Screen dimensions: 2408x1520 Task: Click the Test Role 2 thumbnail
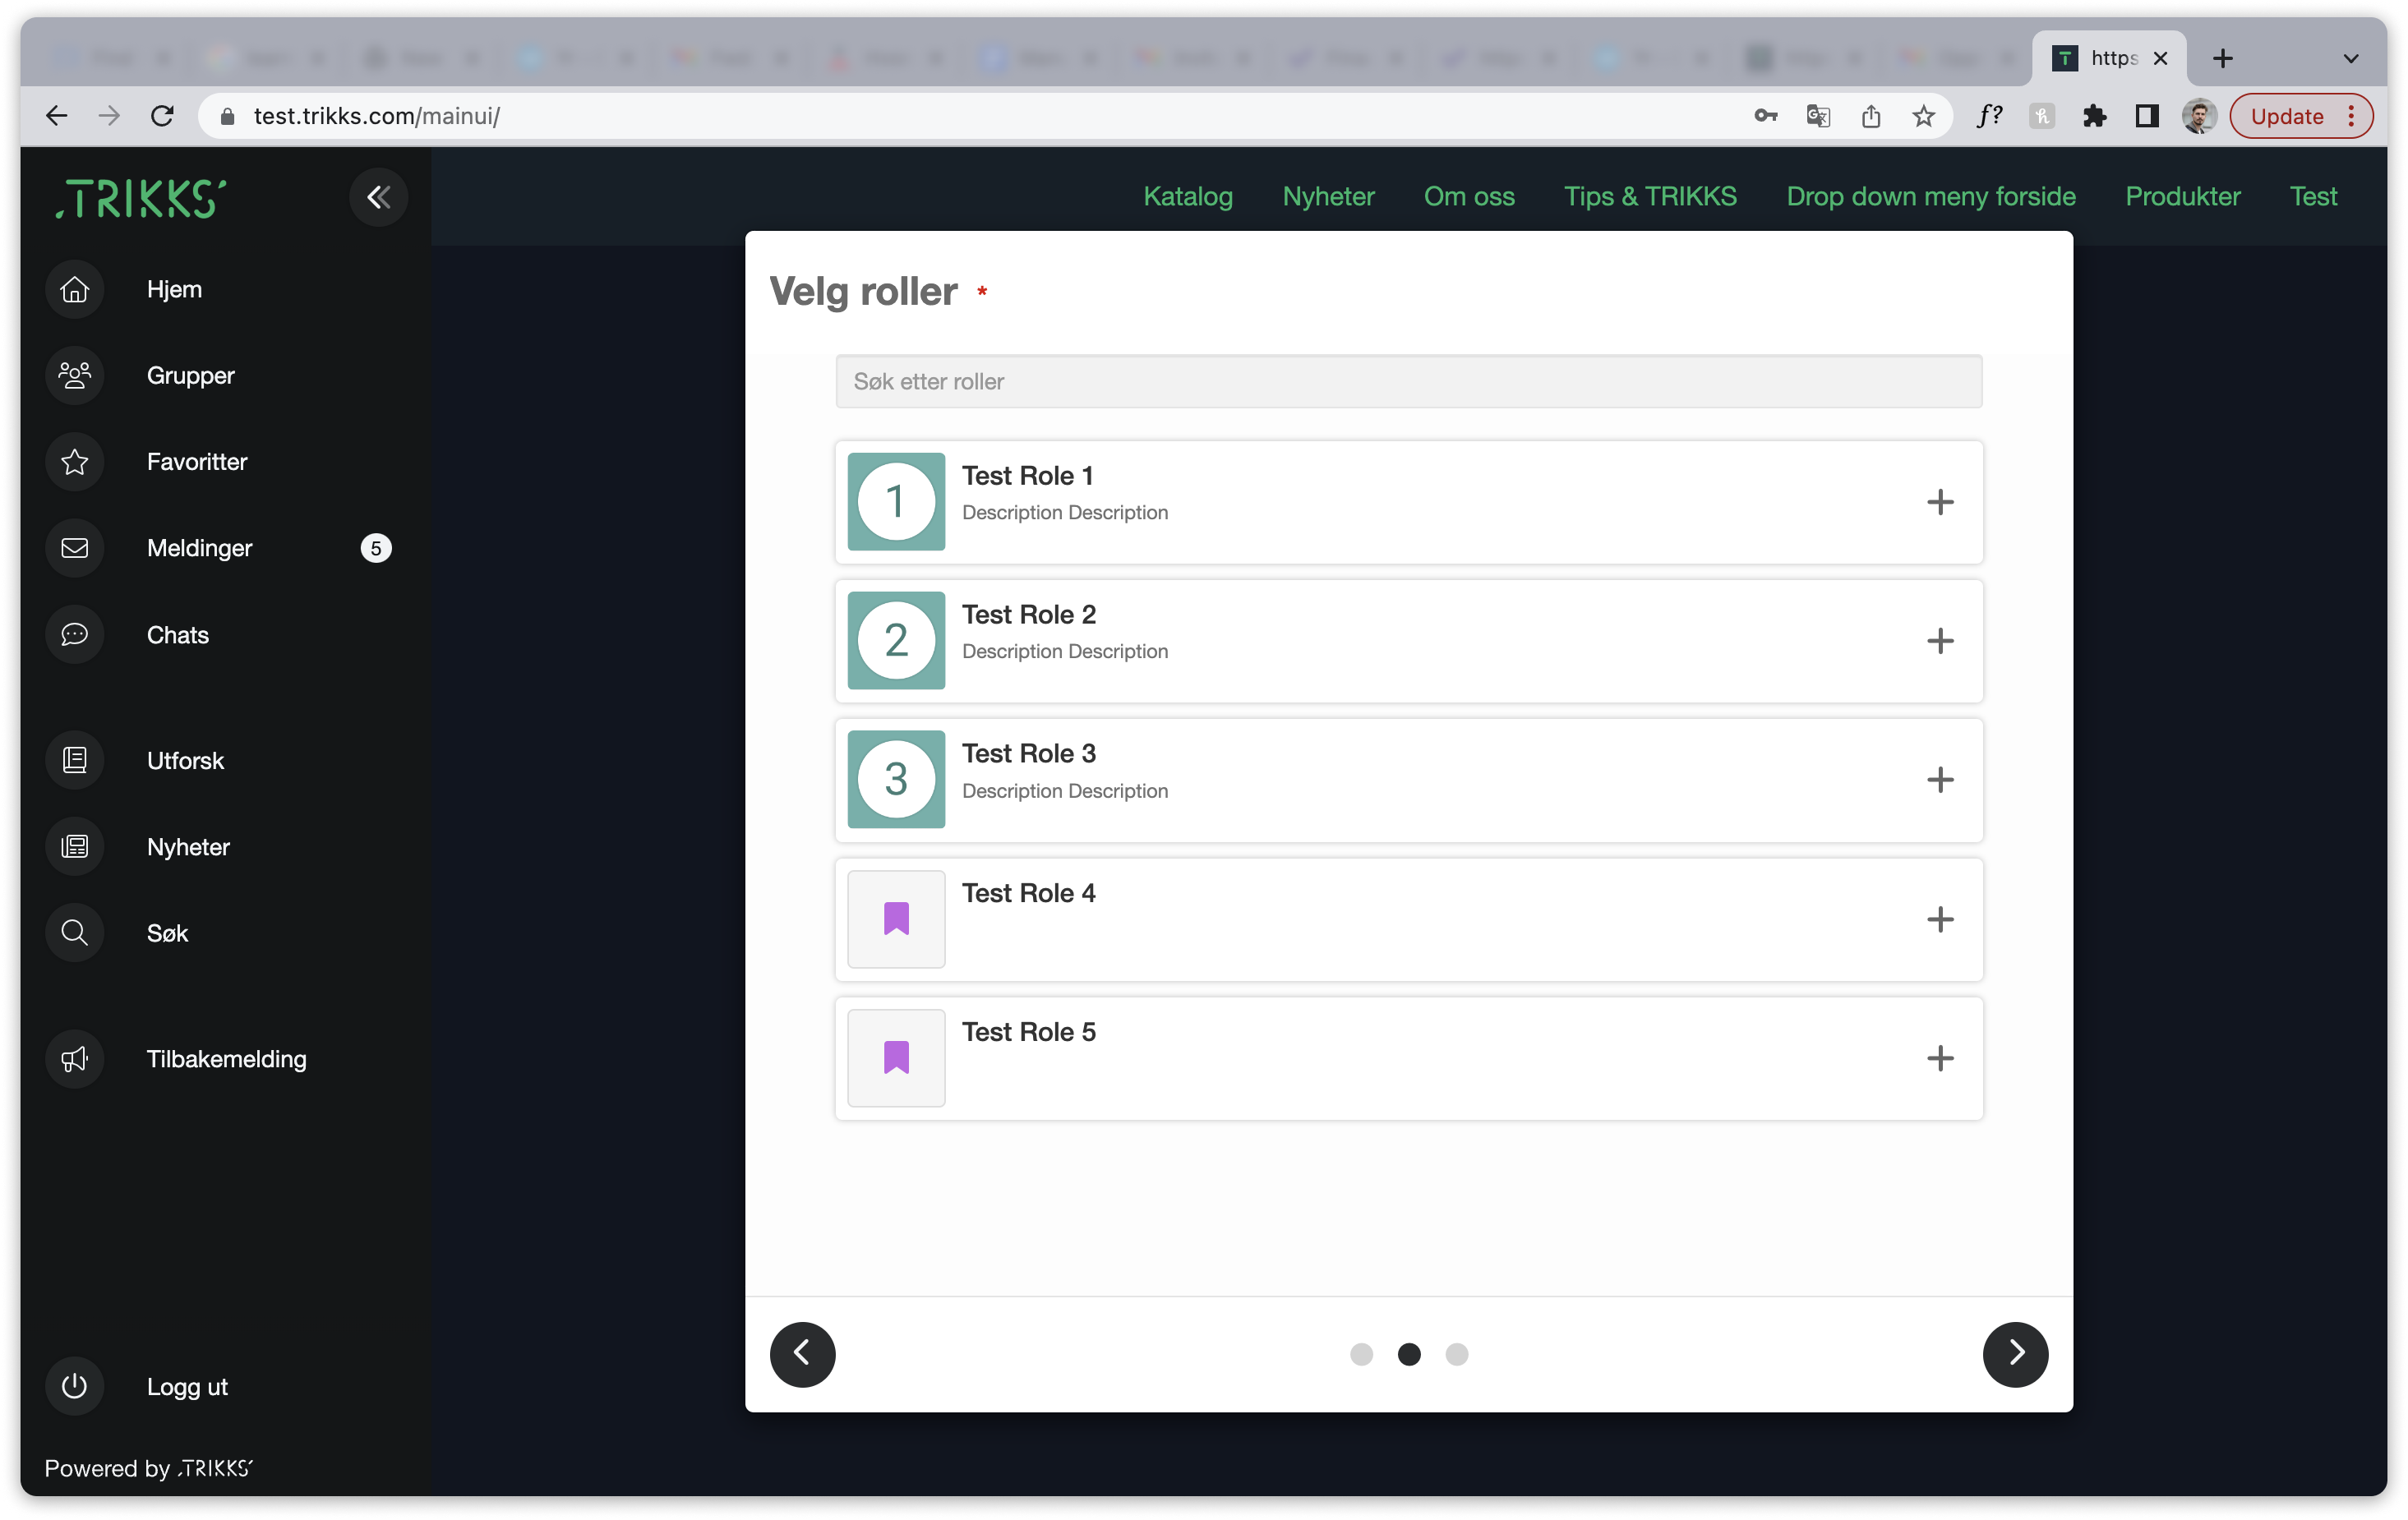click(x=895, y=640)
